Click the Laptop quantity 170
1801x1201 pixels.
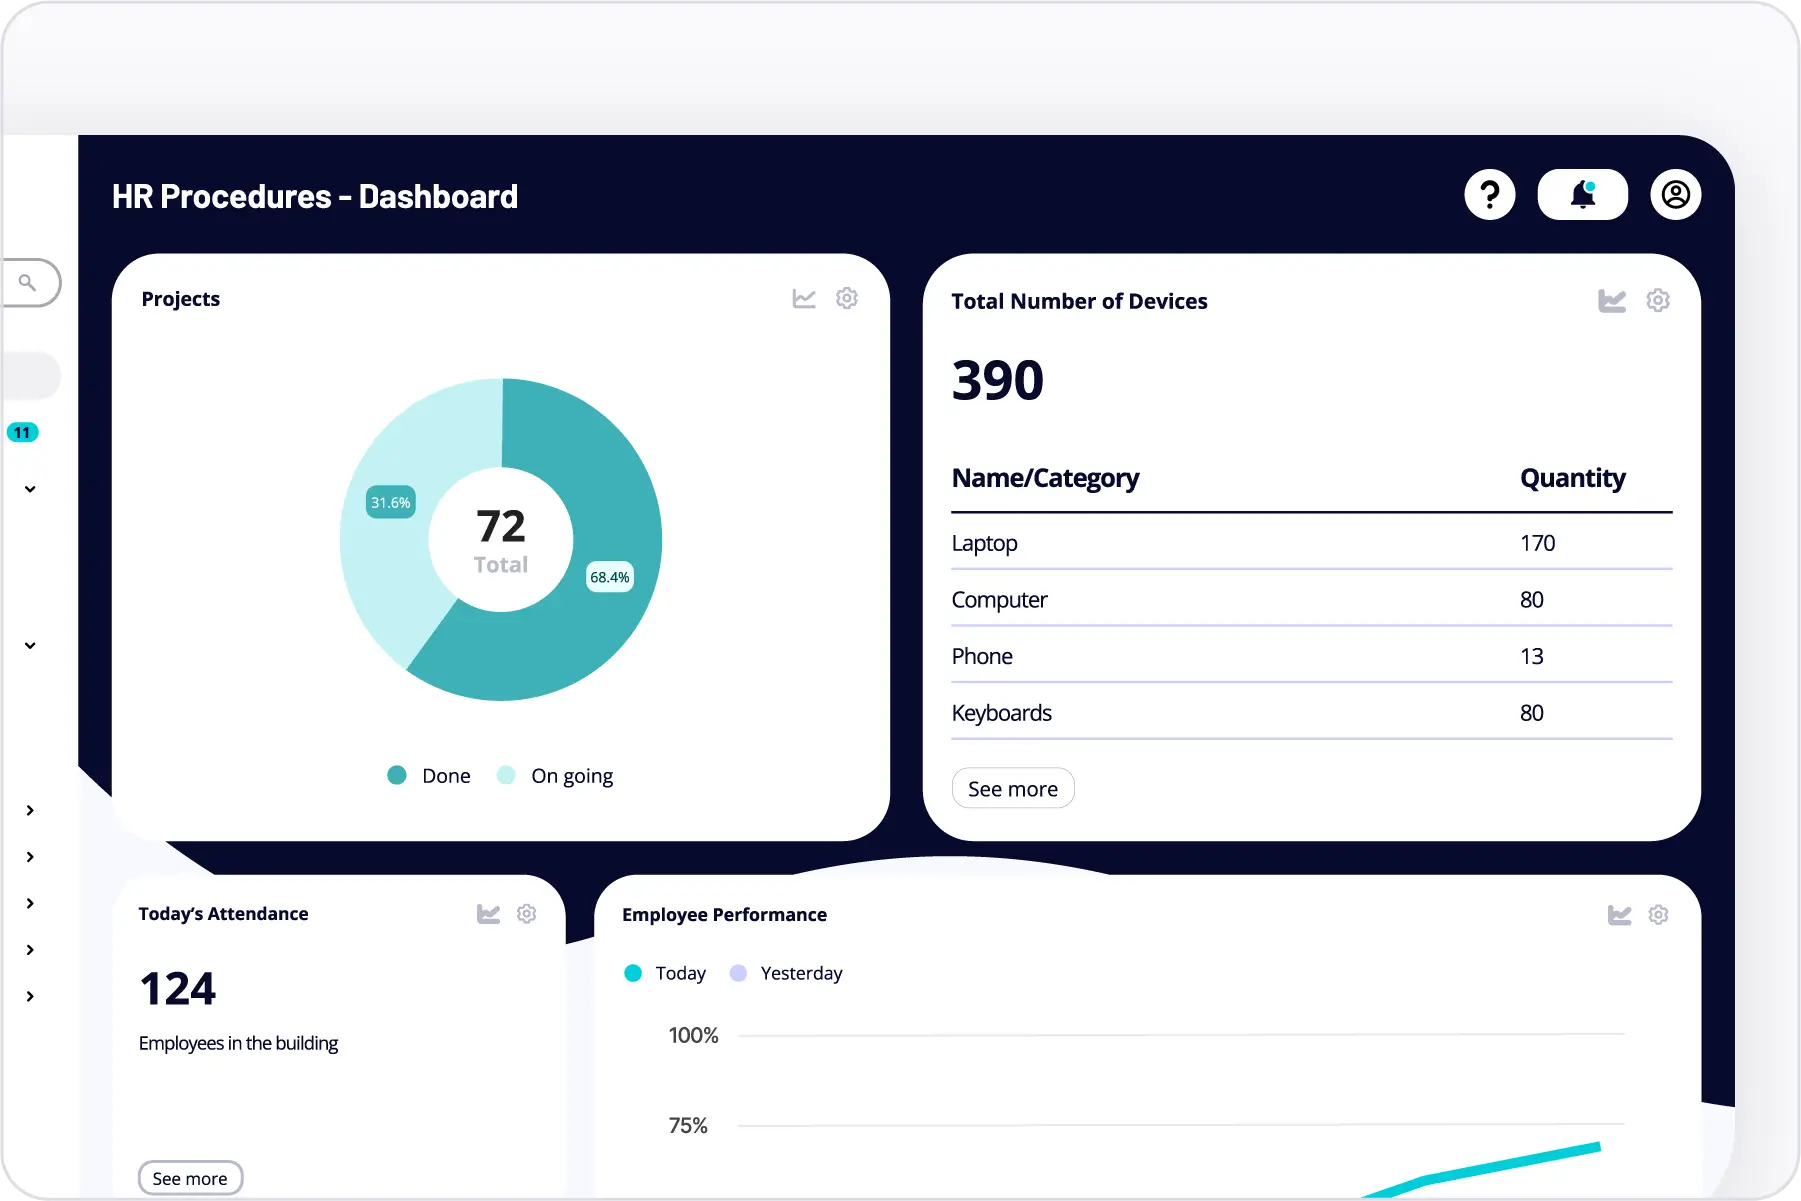(x=1538, y=543)
